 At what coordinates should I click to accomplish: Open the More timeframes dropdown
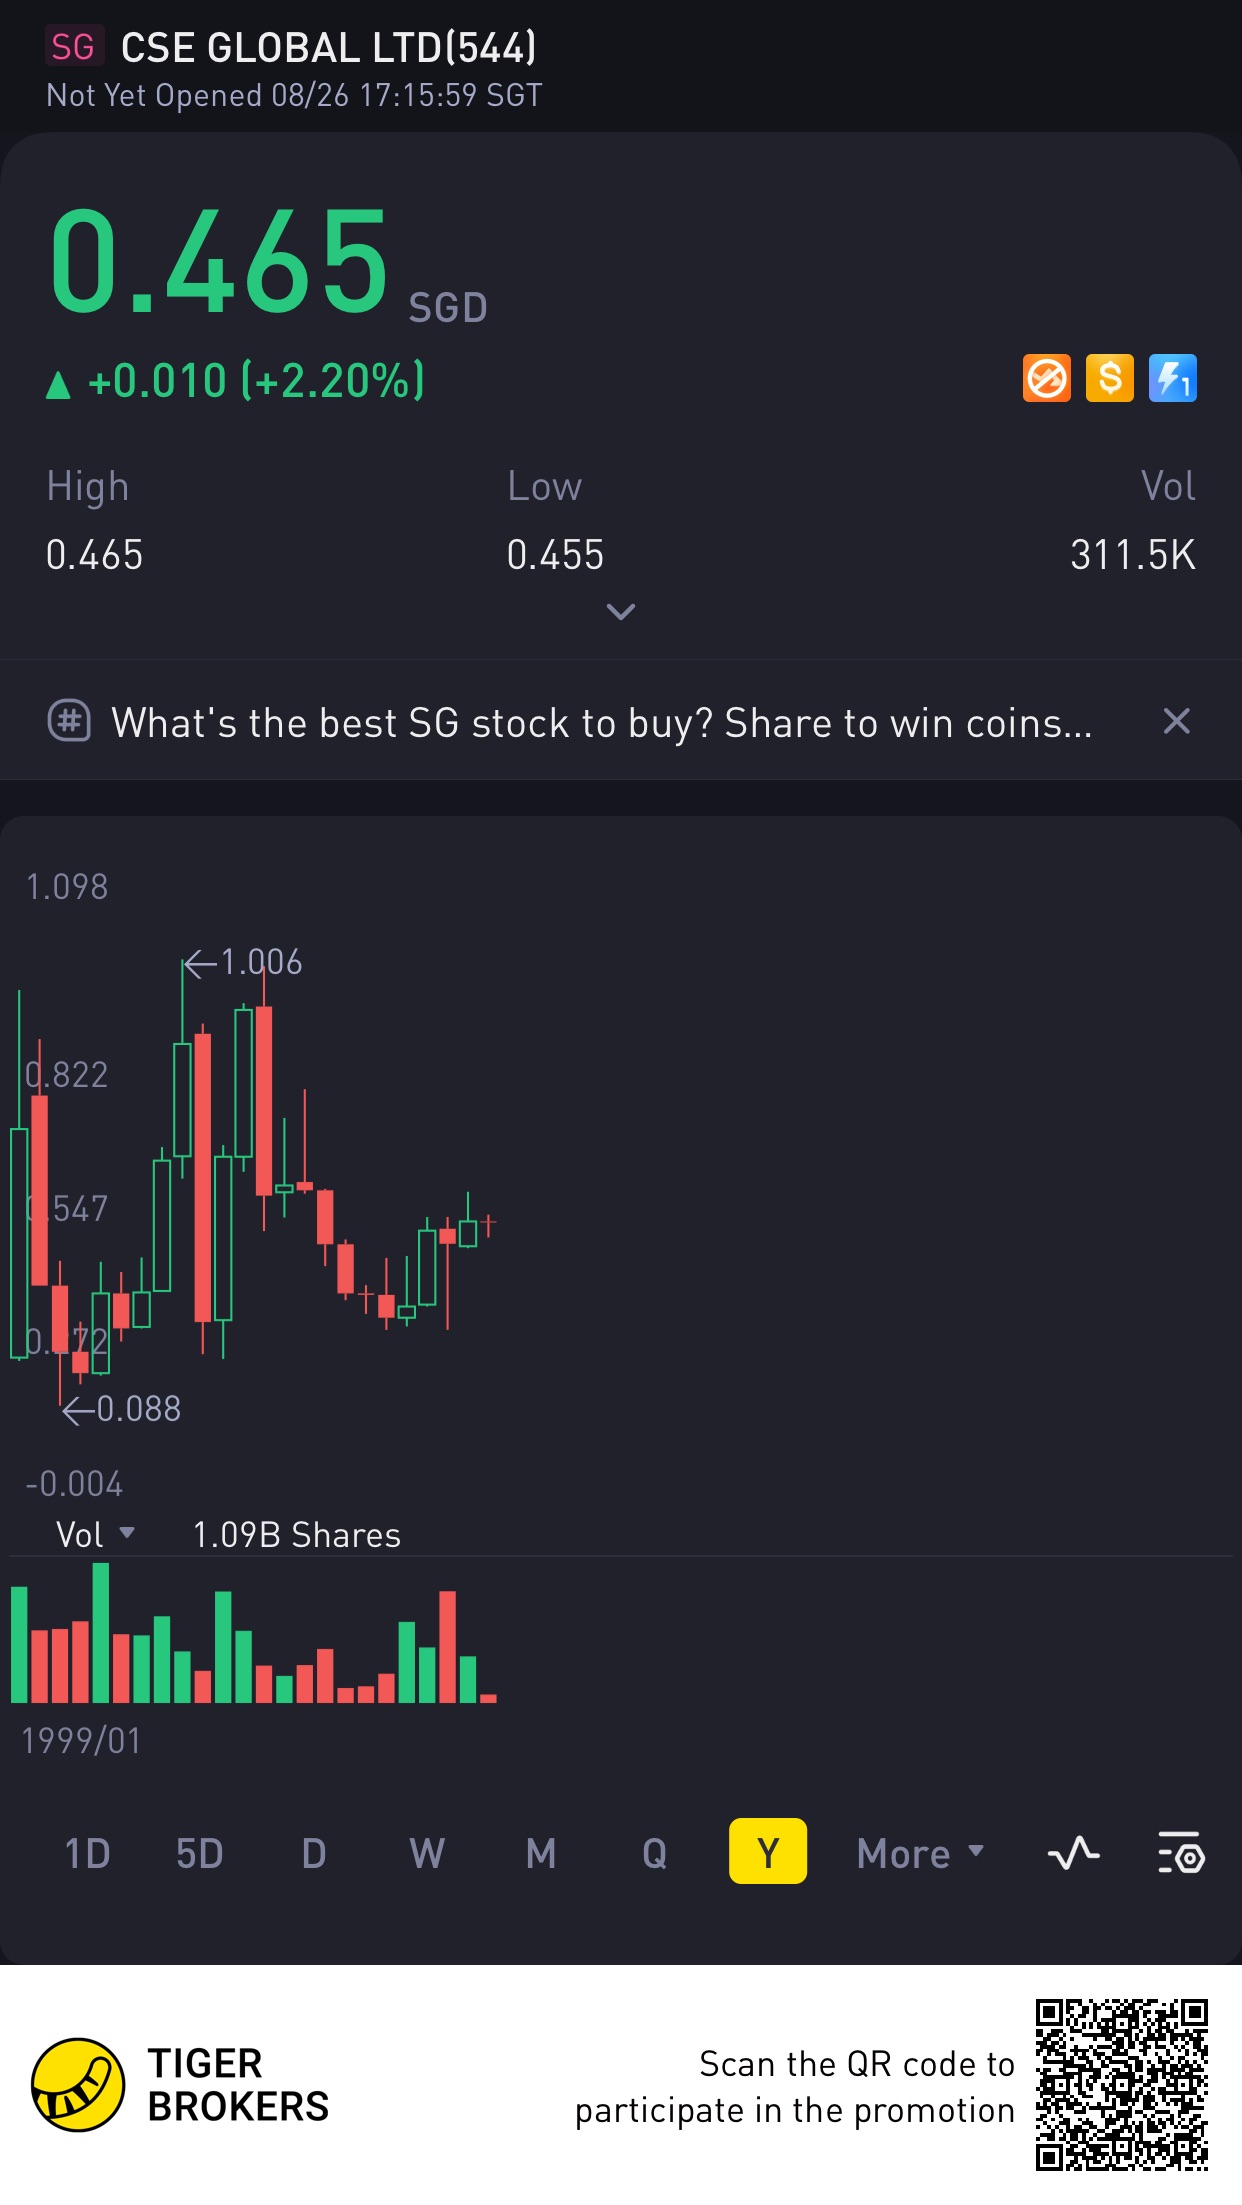pyautogui.click(x=920, y=1853)
